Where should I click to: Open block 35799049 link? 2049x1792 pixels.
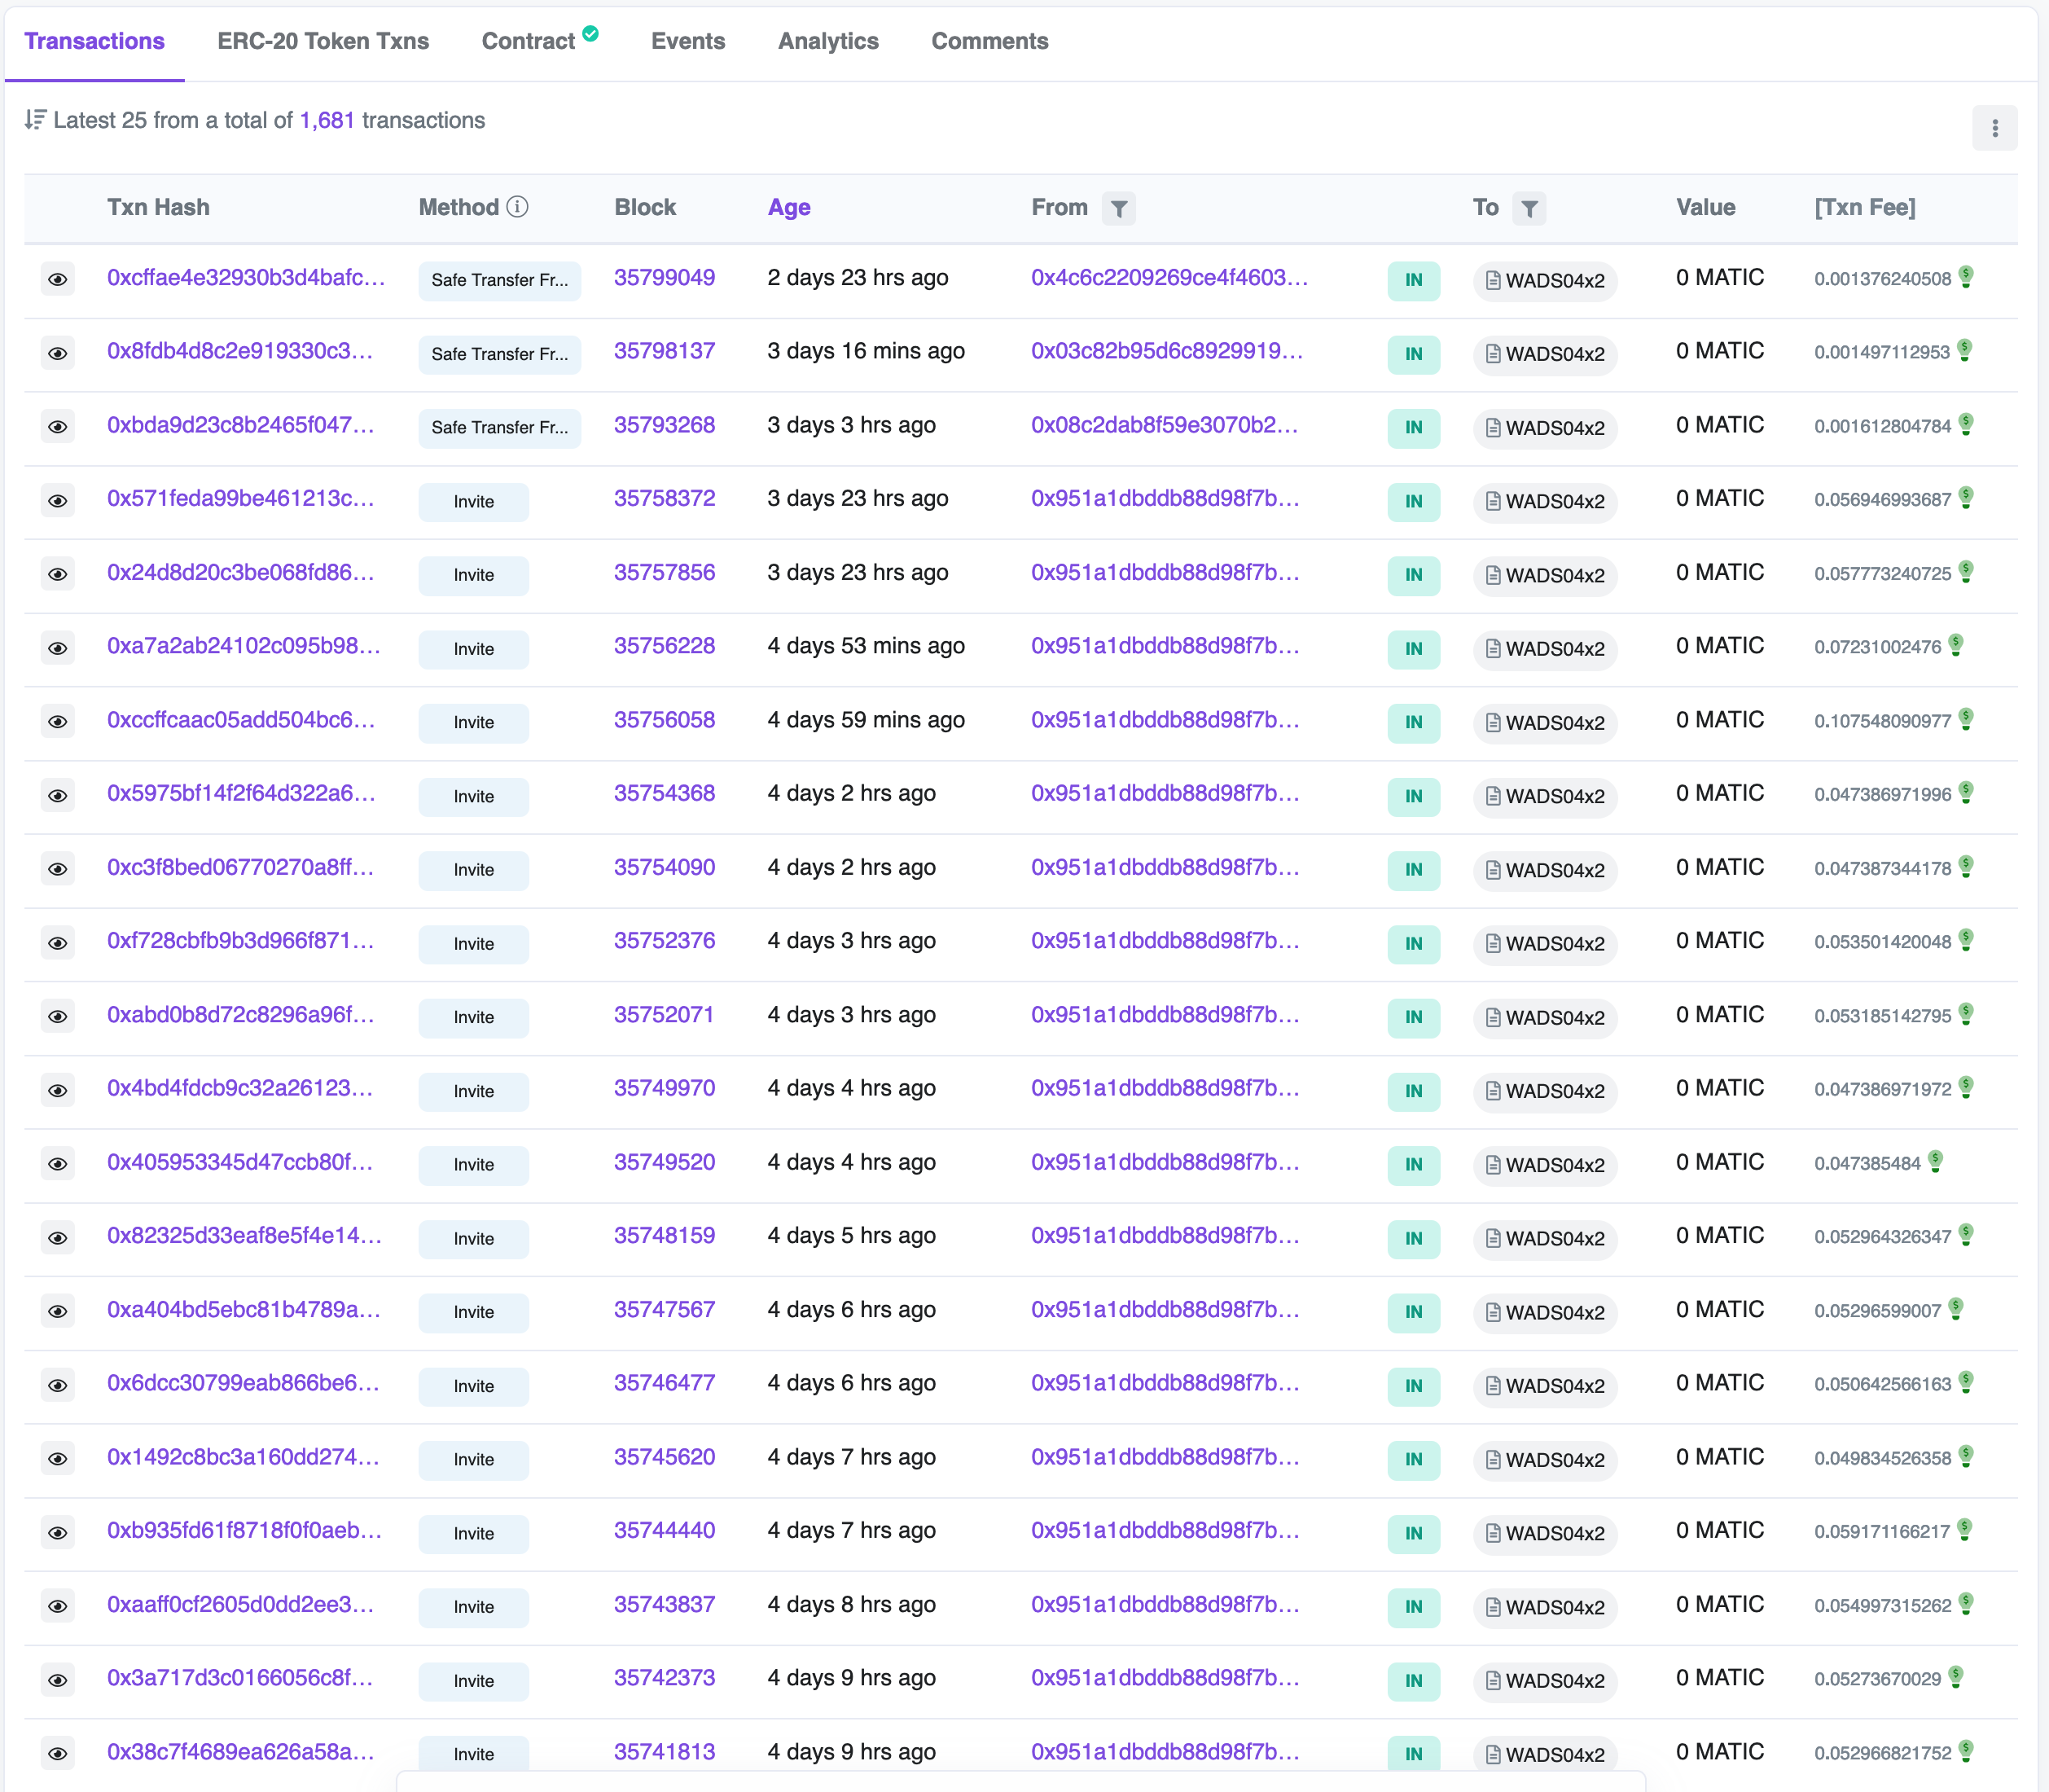coord(664,278)
